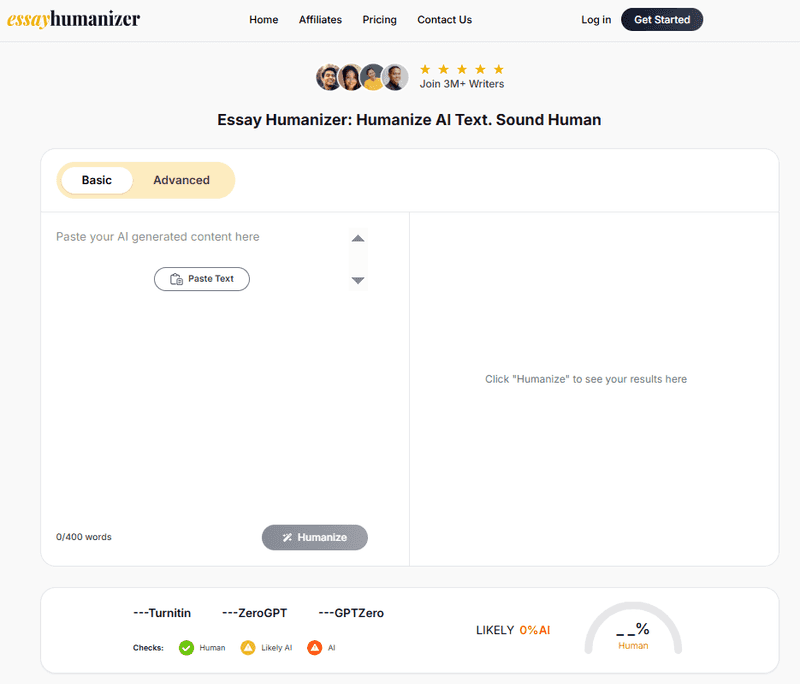Screen dimensions: 800x684
Task: Click the first writer avatar photo
Action: click(x=328, y=77)
